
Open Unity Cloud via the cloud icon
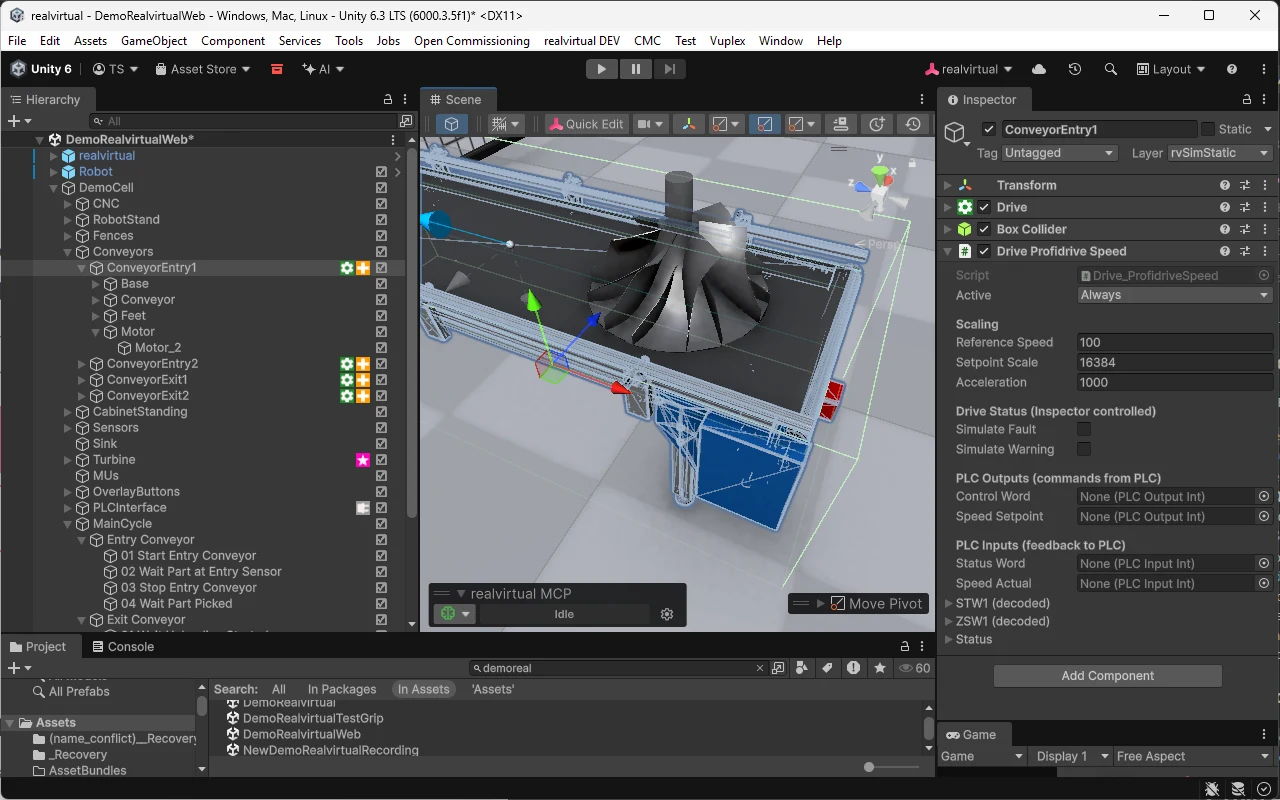tap(1039, 69)
